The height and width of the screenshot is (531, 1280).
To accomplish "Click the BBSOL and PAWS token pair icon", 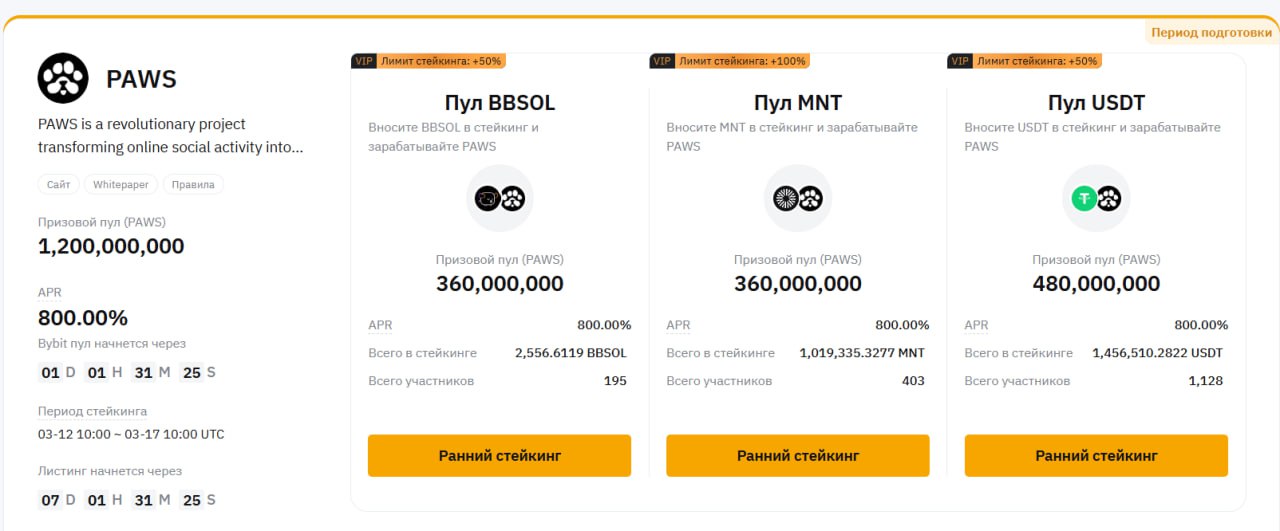I will 500,198.
